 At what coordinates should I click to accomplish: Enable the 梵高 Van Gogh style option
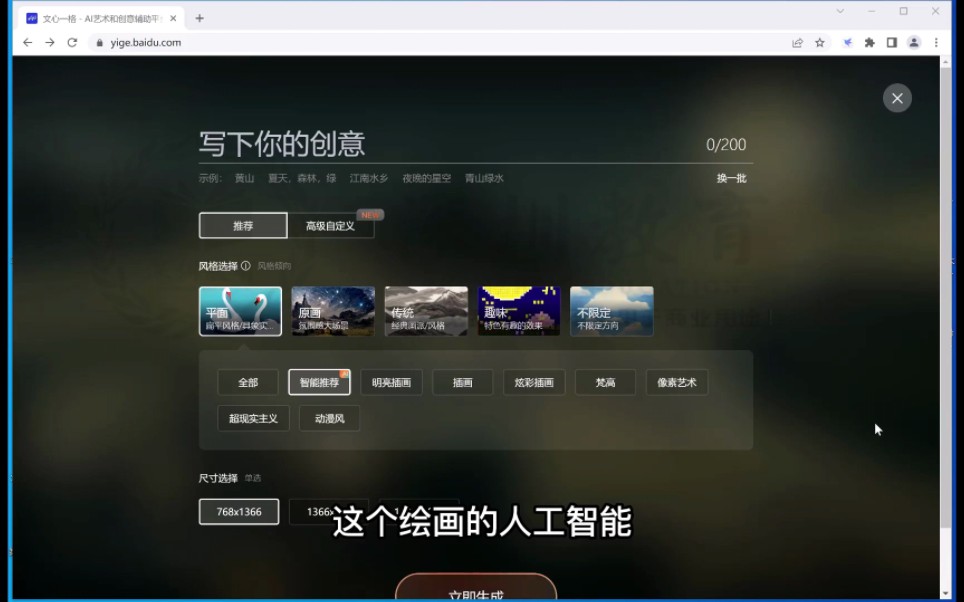pyautogui.click(x=605, y=382)
